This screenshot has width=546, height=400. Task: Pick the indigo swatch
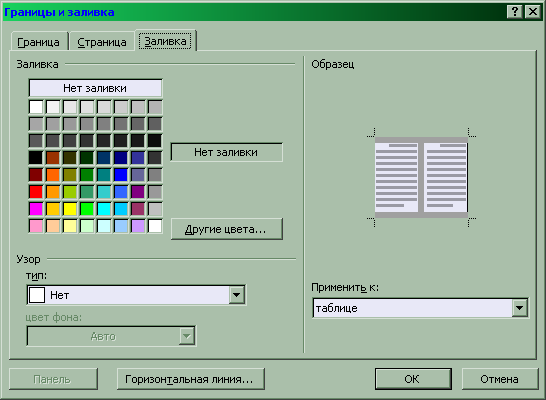click(x=138, y=158)
